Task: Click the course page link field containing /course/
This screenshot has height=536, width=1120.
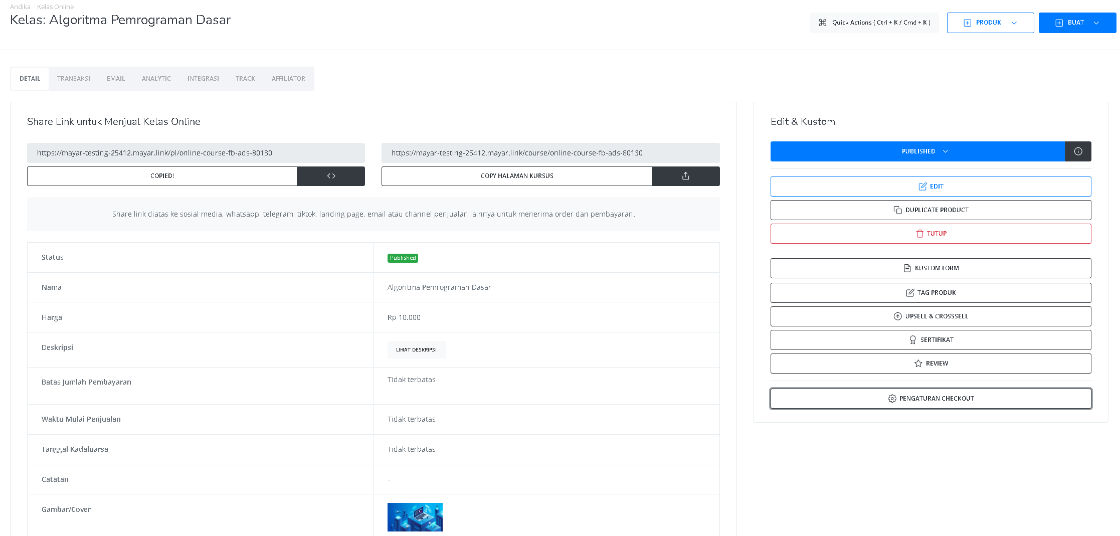Action: pyautogui.click(x=551, y=153)
